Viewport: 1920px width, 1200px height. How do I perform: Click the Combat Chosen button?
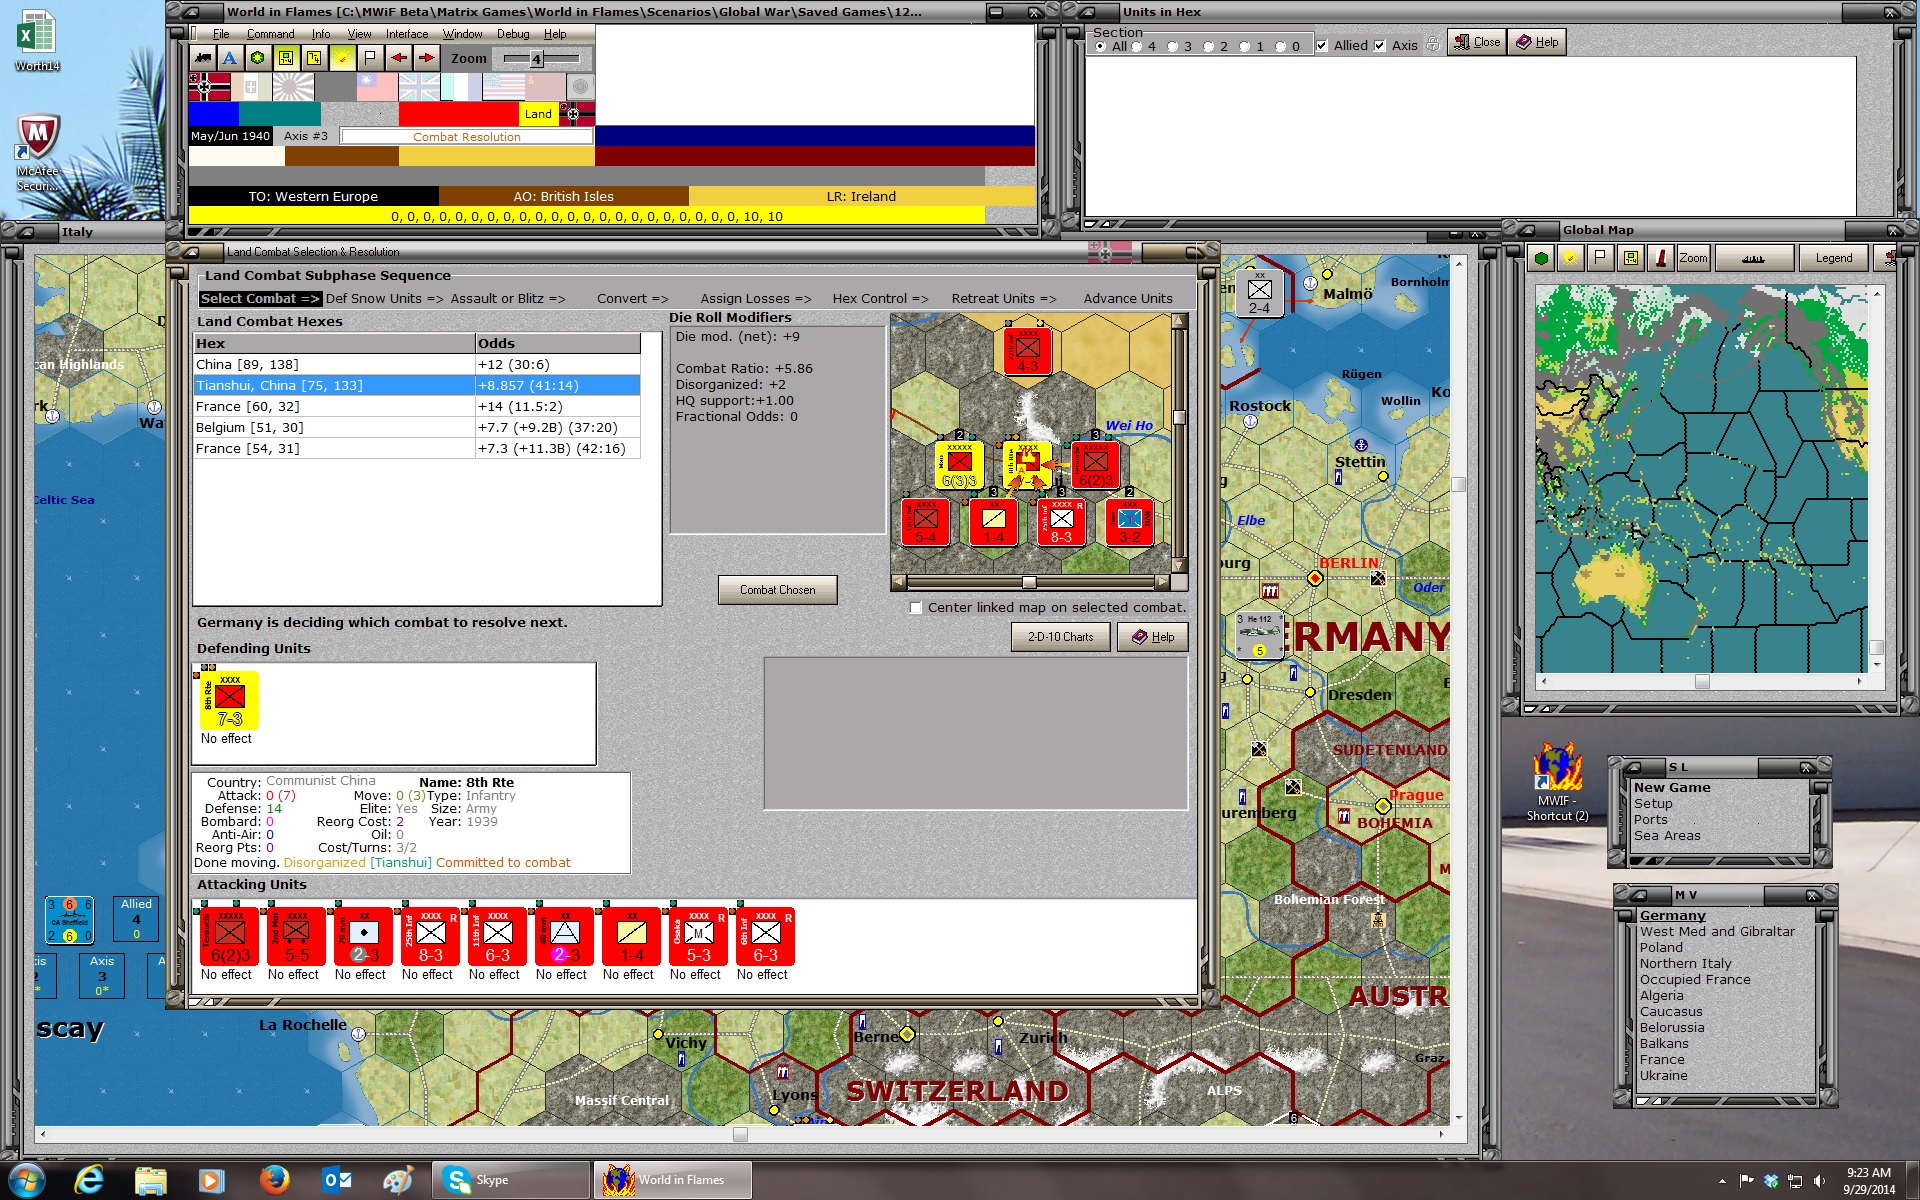tap(777, 590)
